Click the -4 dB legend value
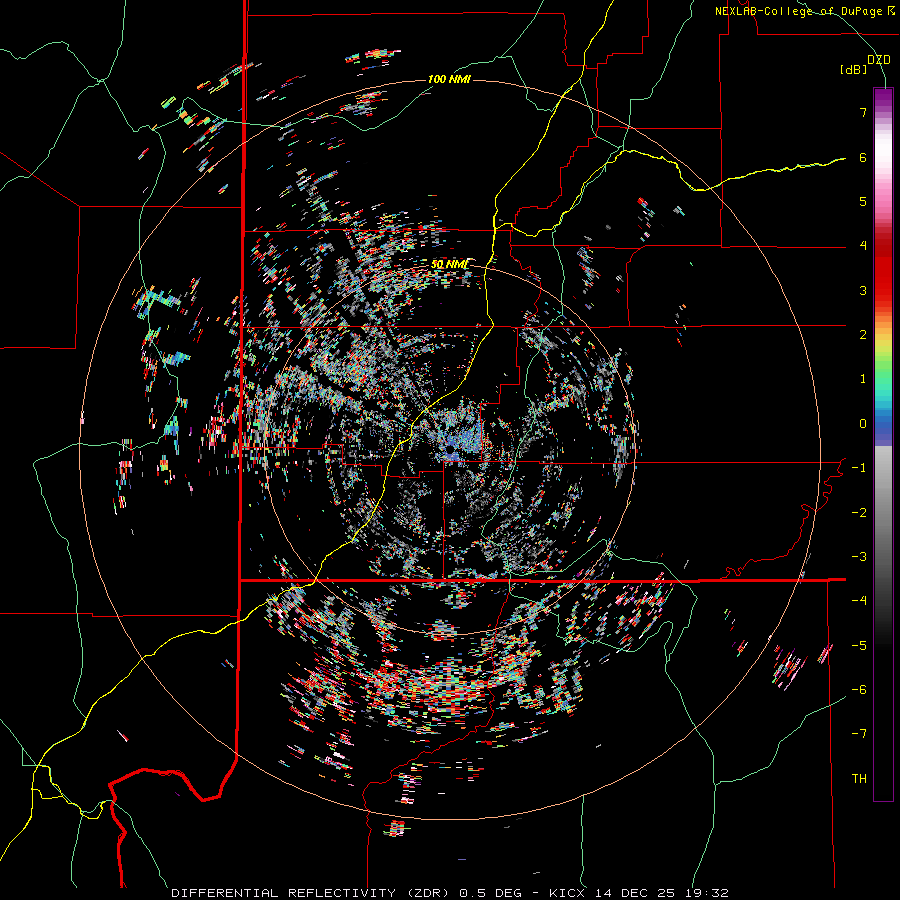This screenshot has height=900, width=900. click(859, 601)
